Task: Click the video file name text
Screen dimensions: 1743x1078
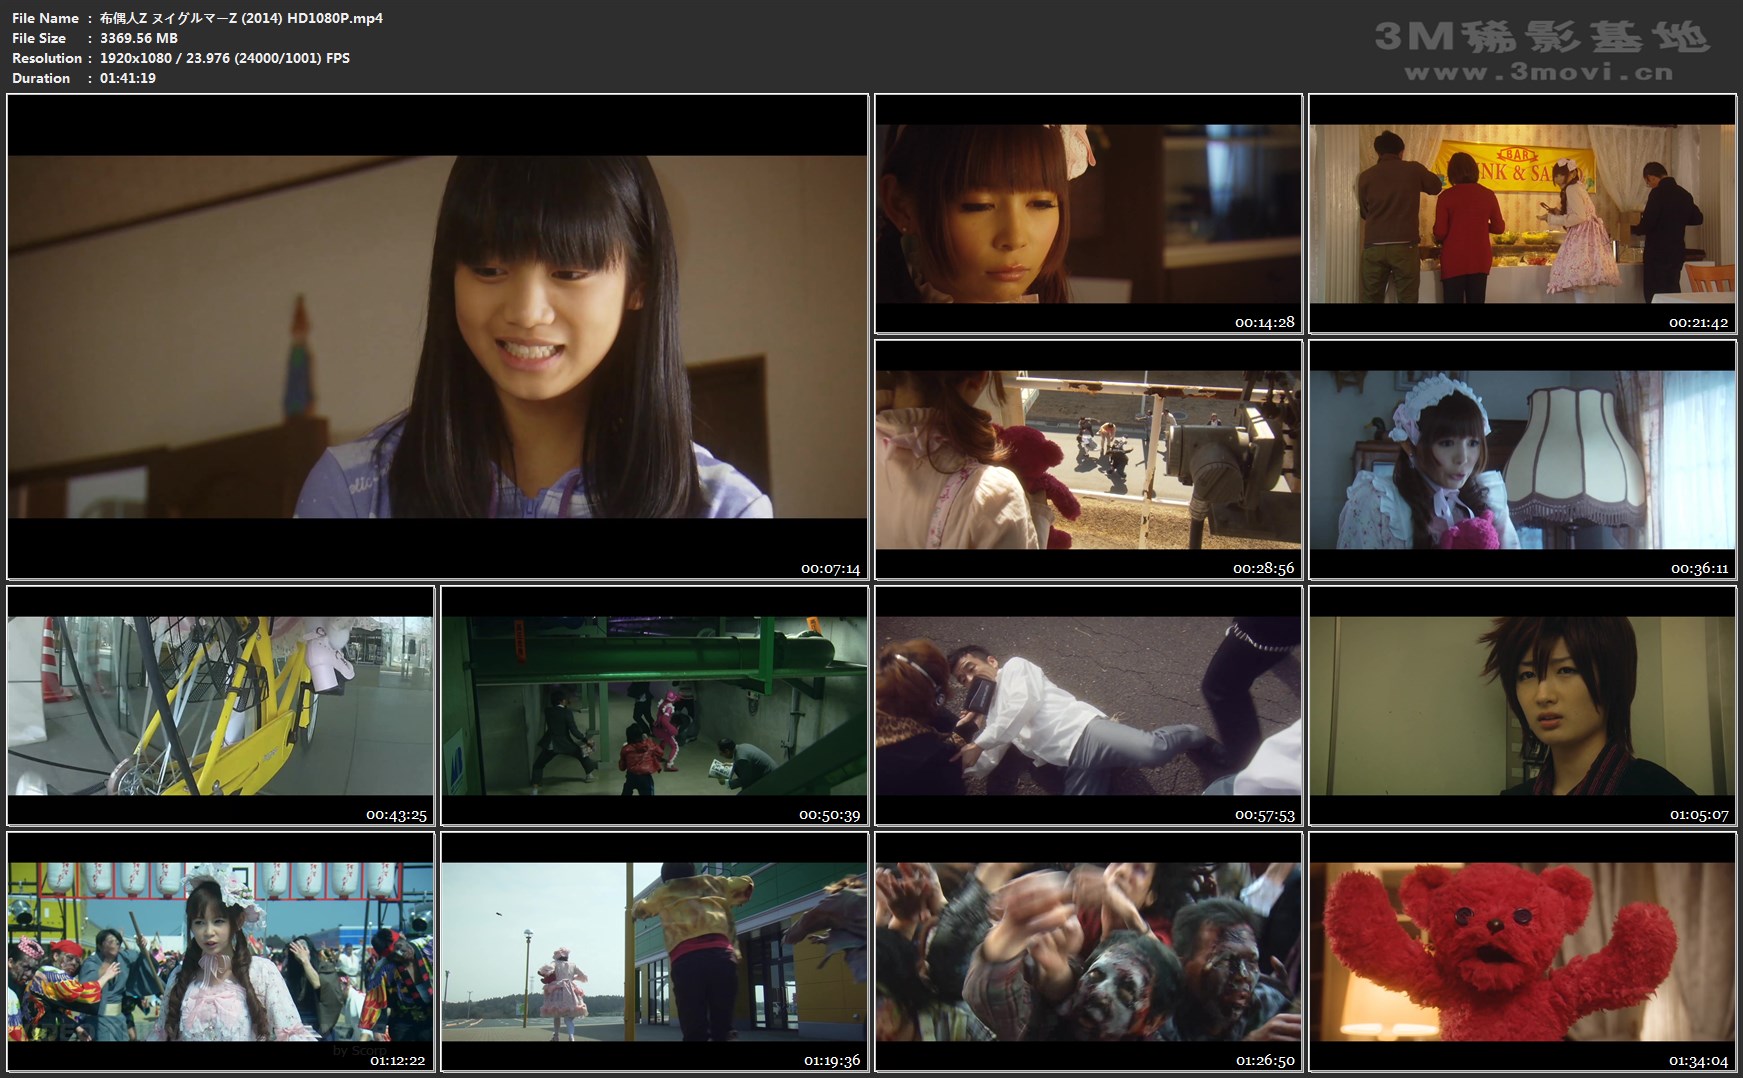Action: [241, 18]
